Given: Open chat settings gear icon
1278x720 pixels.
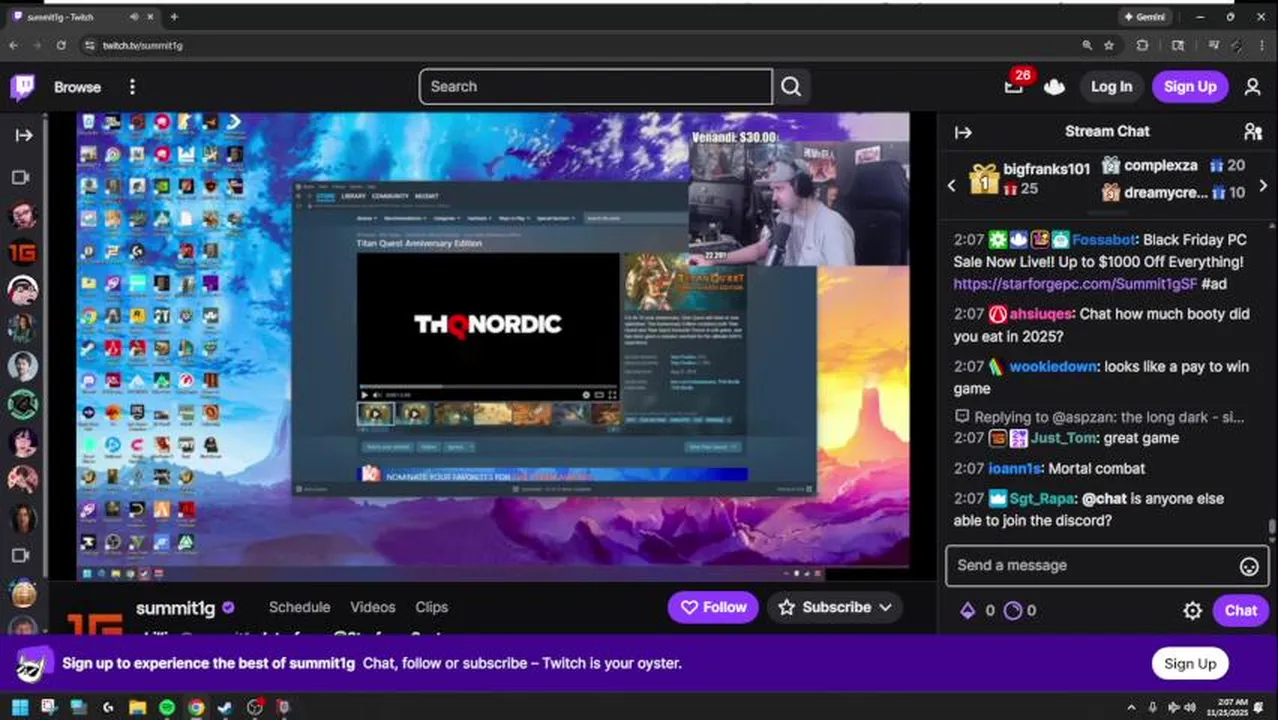Looking at the screenshot, I should tap(1192, 610).
